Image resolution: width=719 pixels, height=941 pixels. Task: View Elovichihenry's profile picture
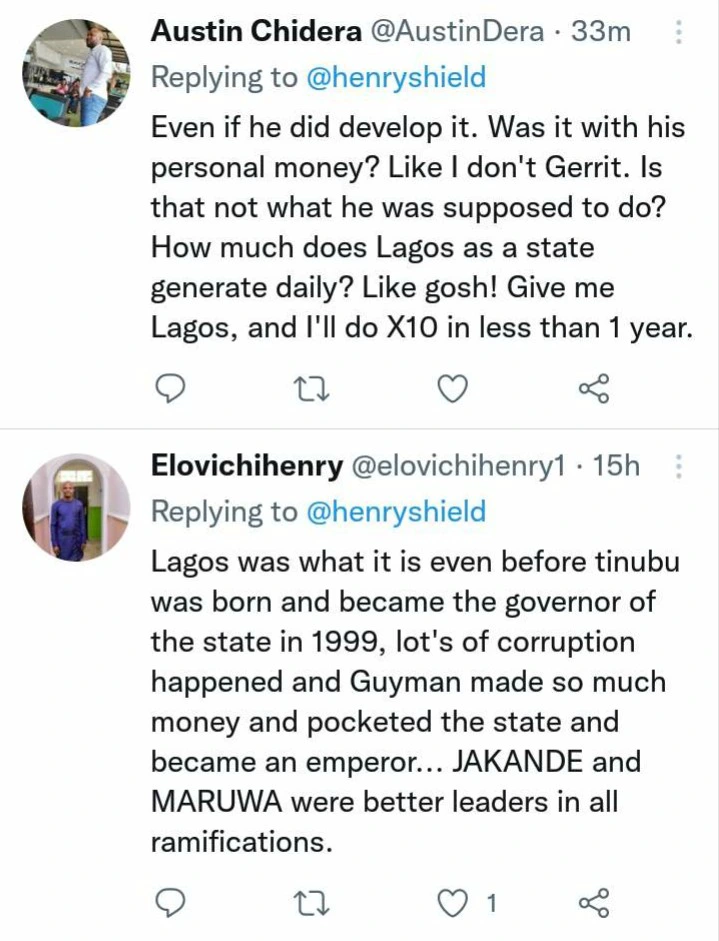tap(76, 507)
